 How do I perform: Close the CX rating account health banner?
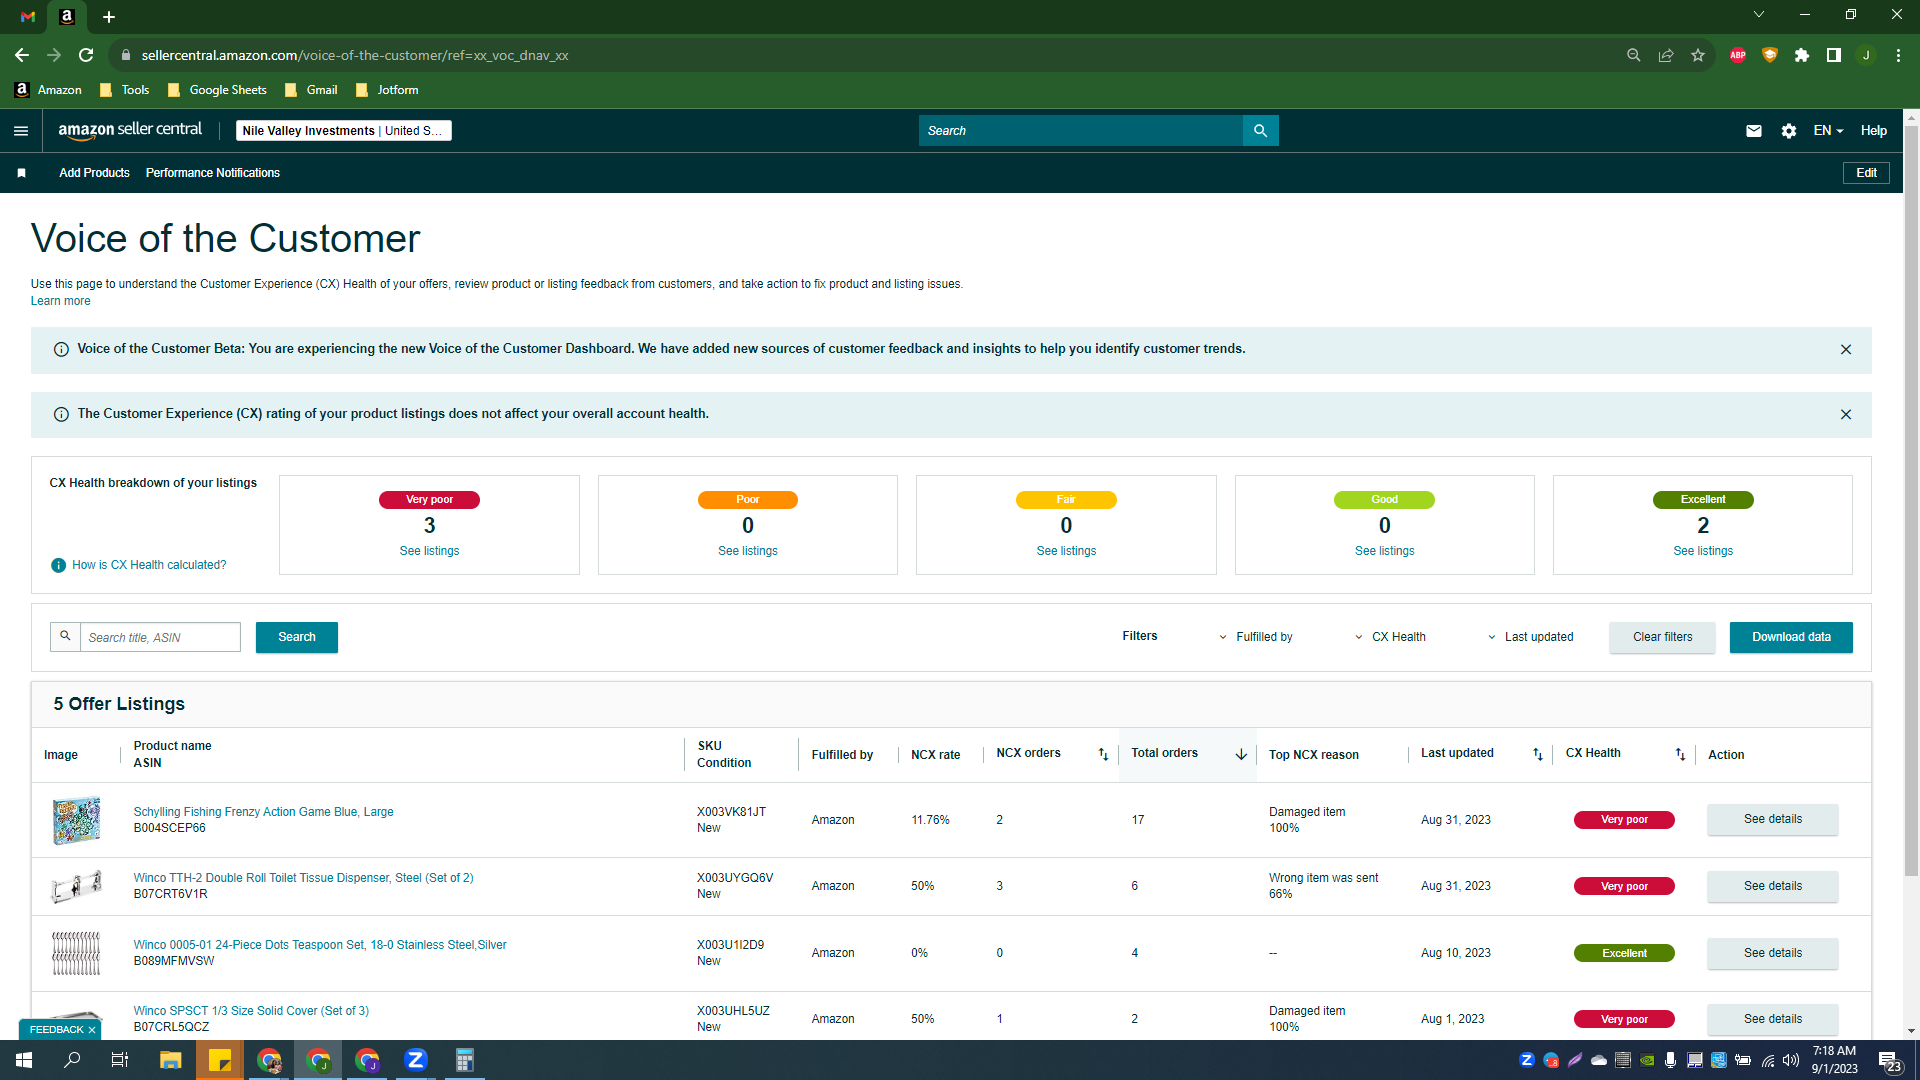[x=1846, y=415]
